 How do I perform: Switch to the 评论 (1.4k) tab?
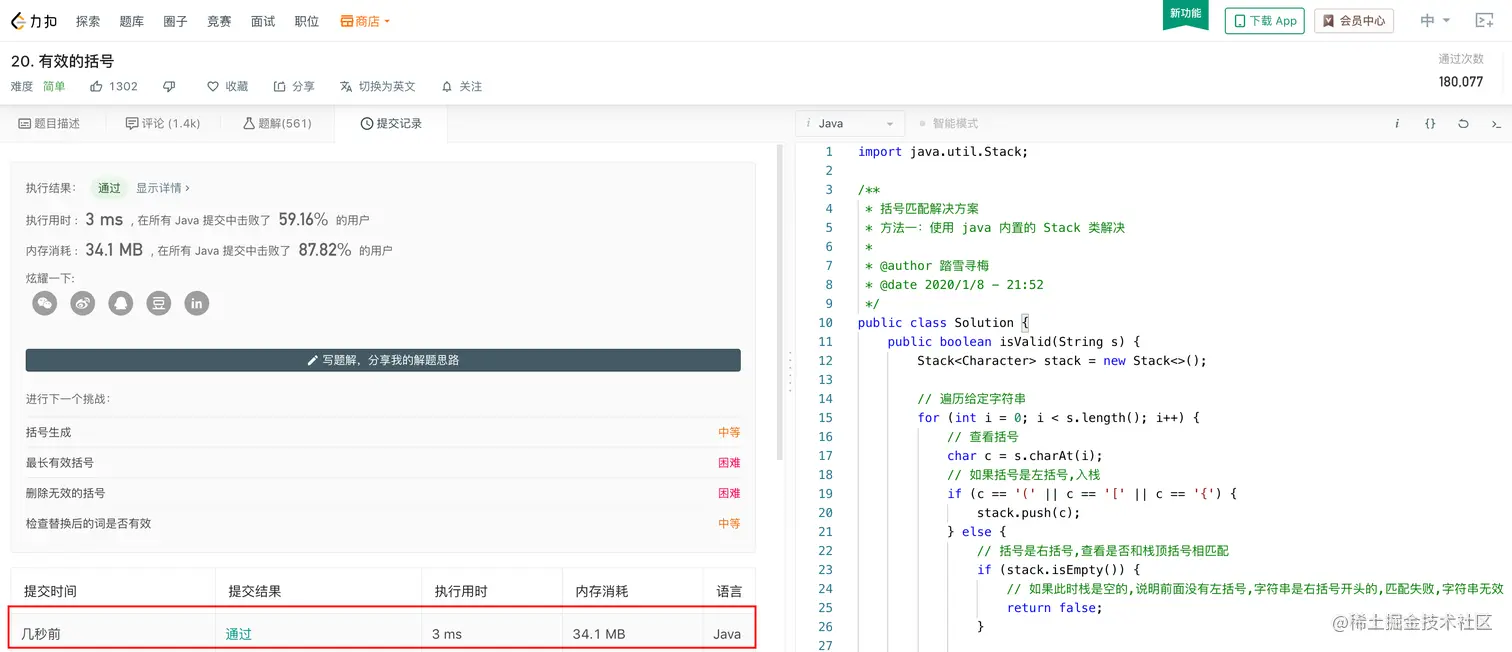coord(163,124)
